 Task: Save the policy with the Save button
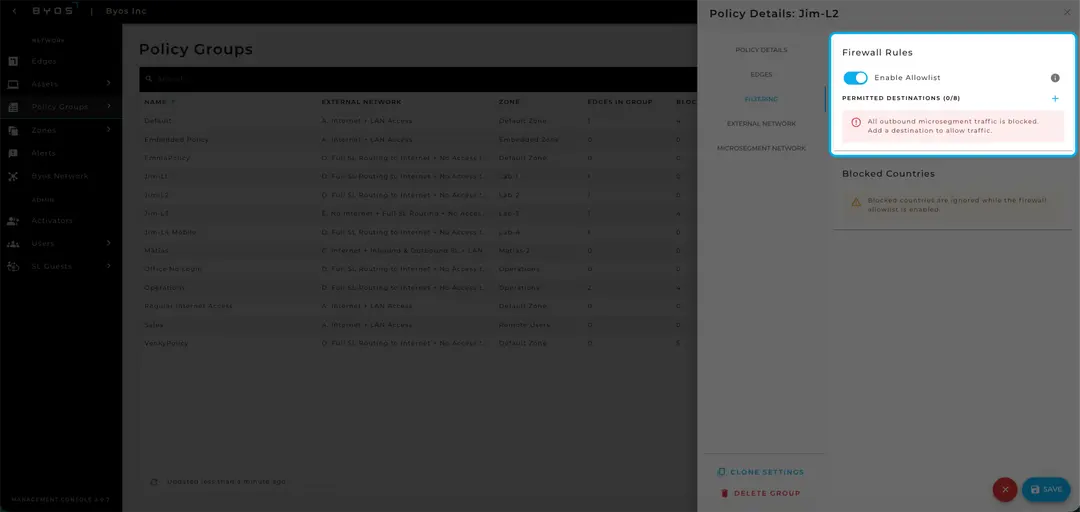coord(1046,489)
